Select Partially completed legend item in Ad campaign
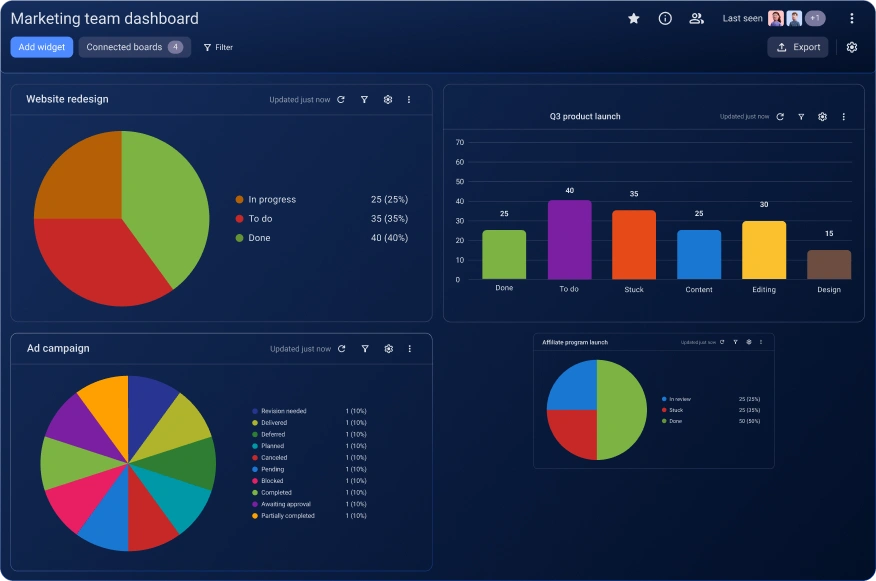 [x=309, y=516]
